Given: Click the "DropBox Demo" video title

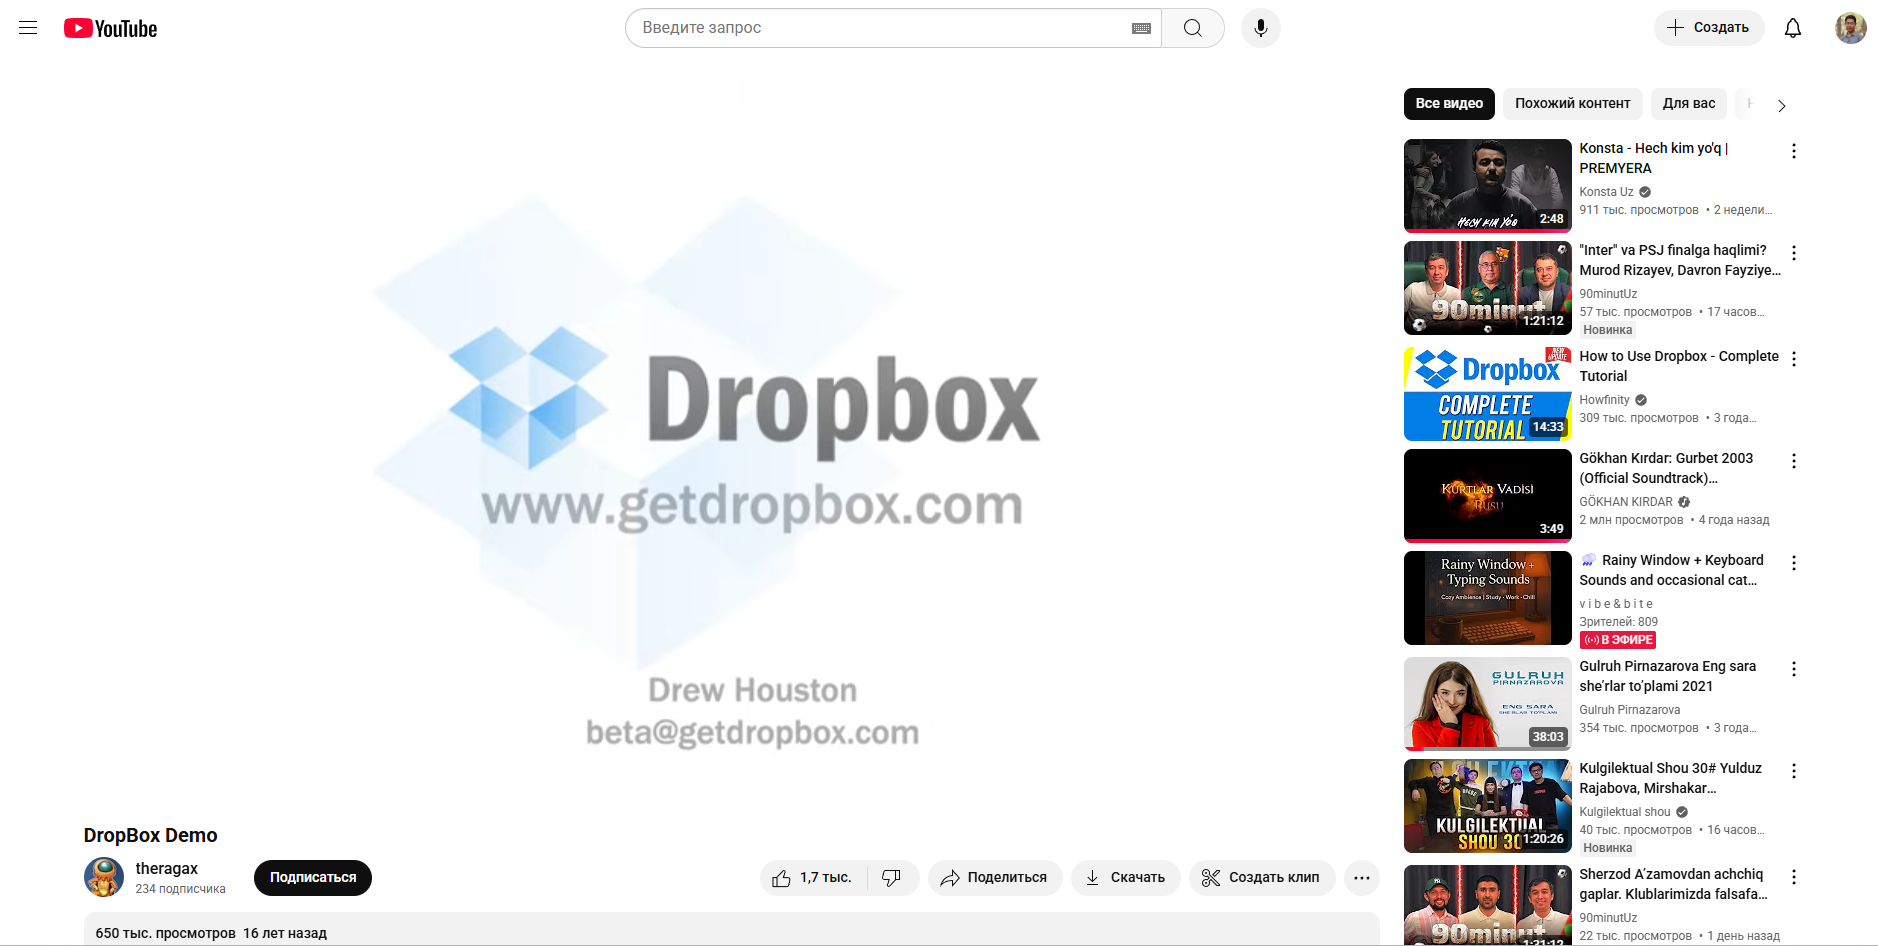Looking at the screenshot, I should pos(151,835).
